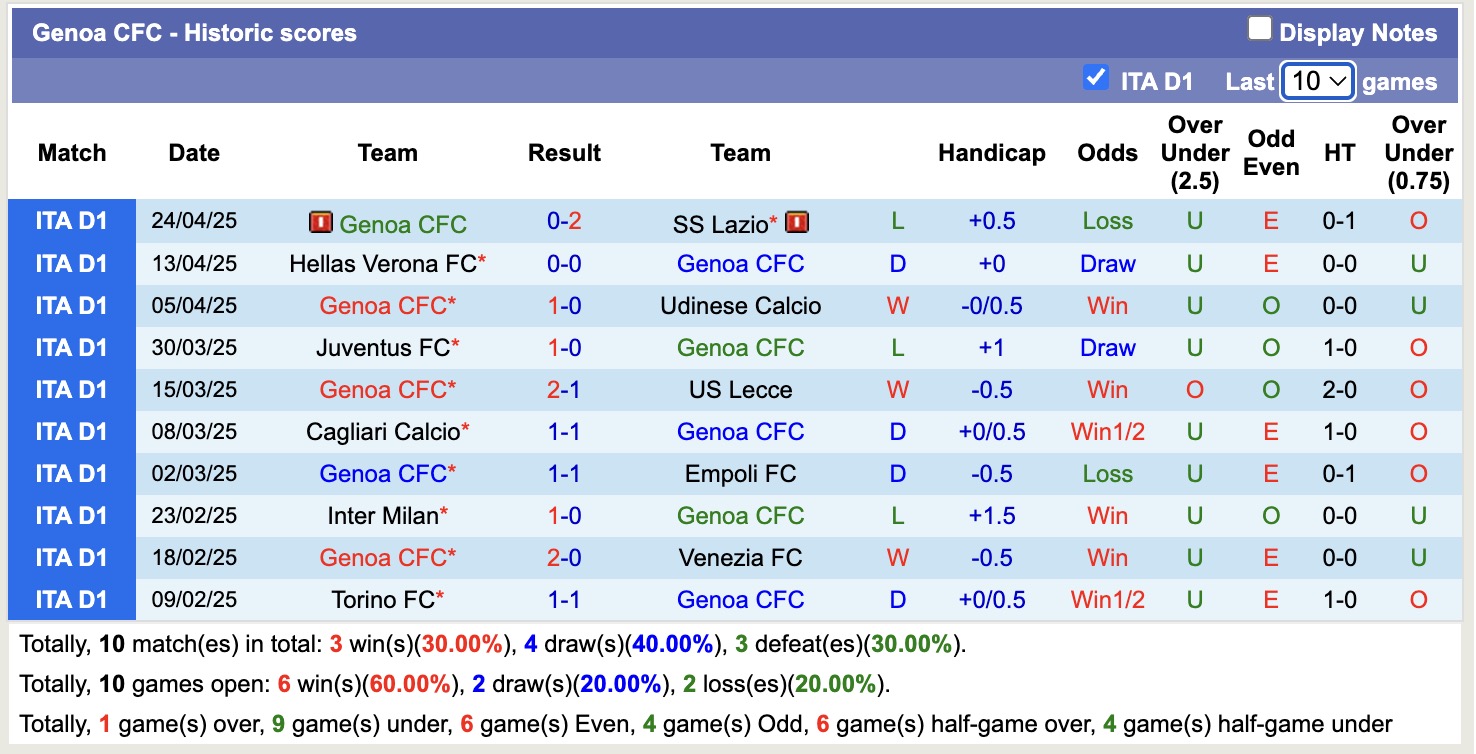Open Torino FC team link

[382, 600]
